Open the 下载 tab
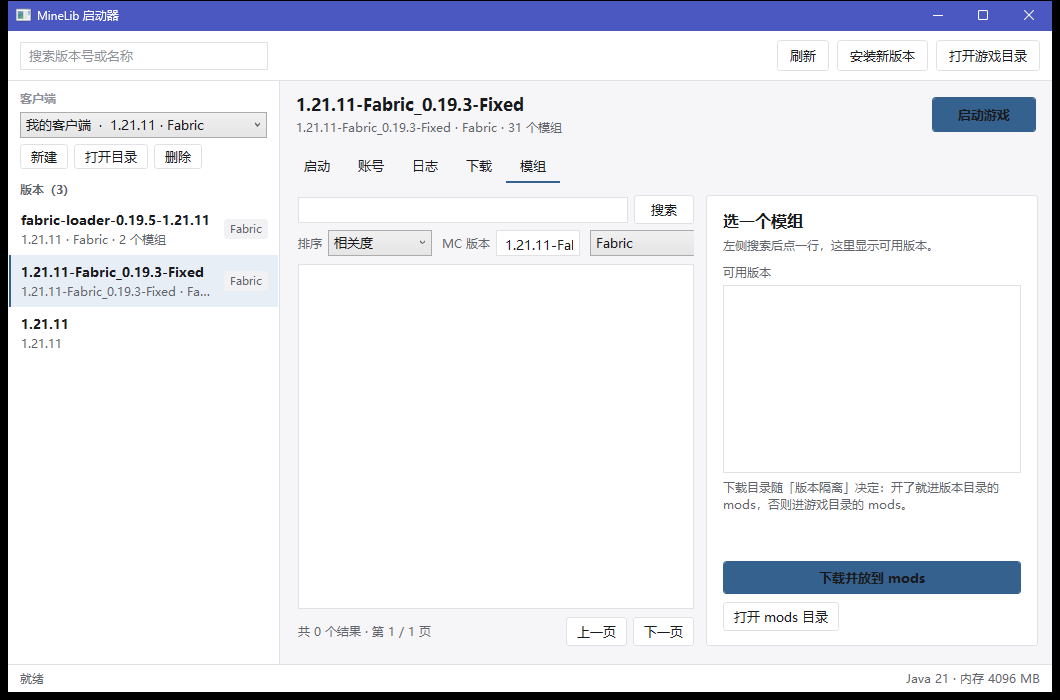This screenshot has width=1060, height=700. [x=479, y=166]
